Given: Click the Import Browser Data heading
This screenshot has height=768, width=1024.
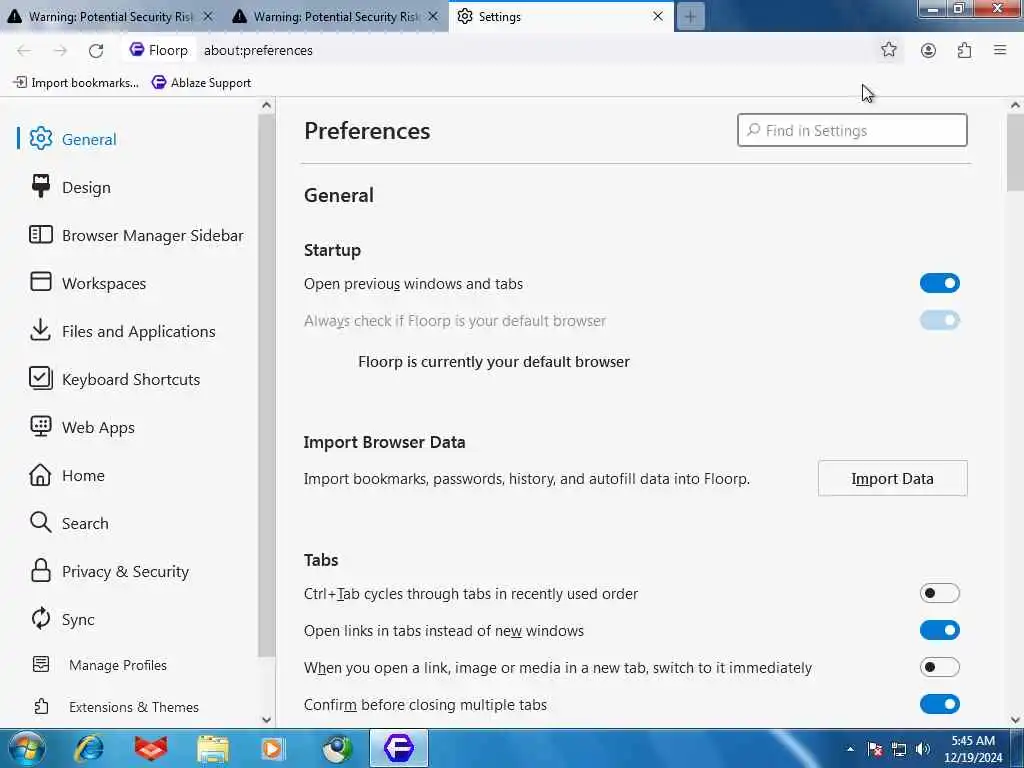Looking at the screenshot, I should point(384,442).
